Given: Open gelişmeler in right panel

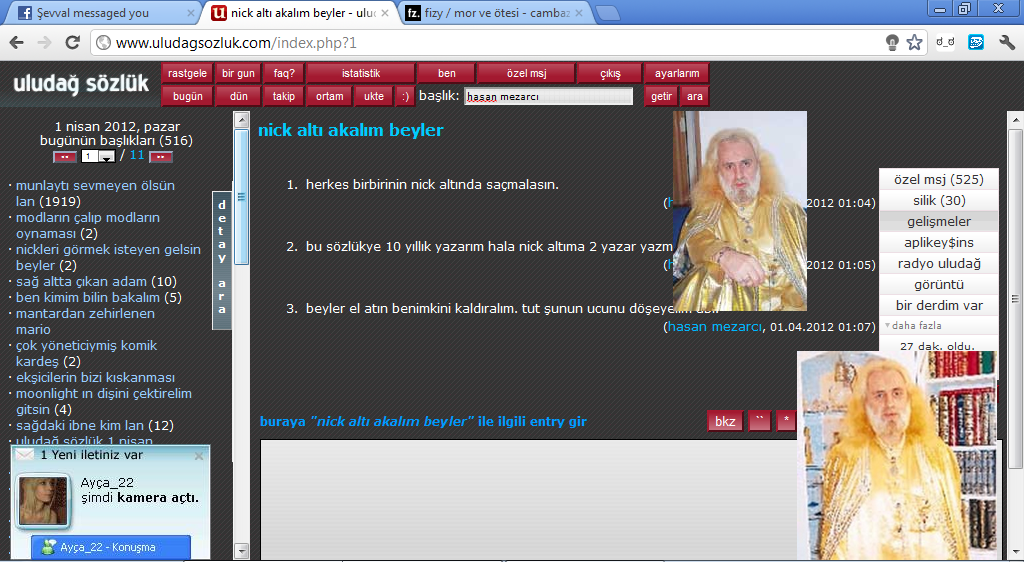Looking at the screenshot, I should click(x=939, y=221).
